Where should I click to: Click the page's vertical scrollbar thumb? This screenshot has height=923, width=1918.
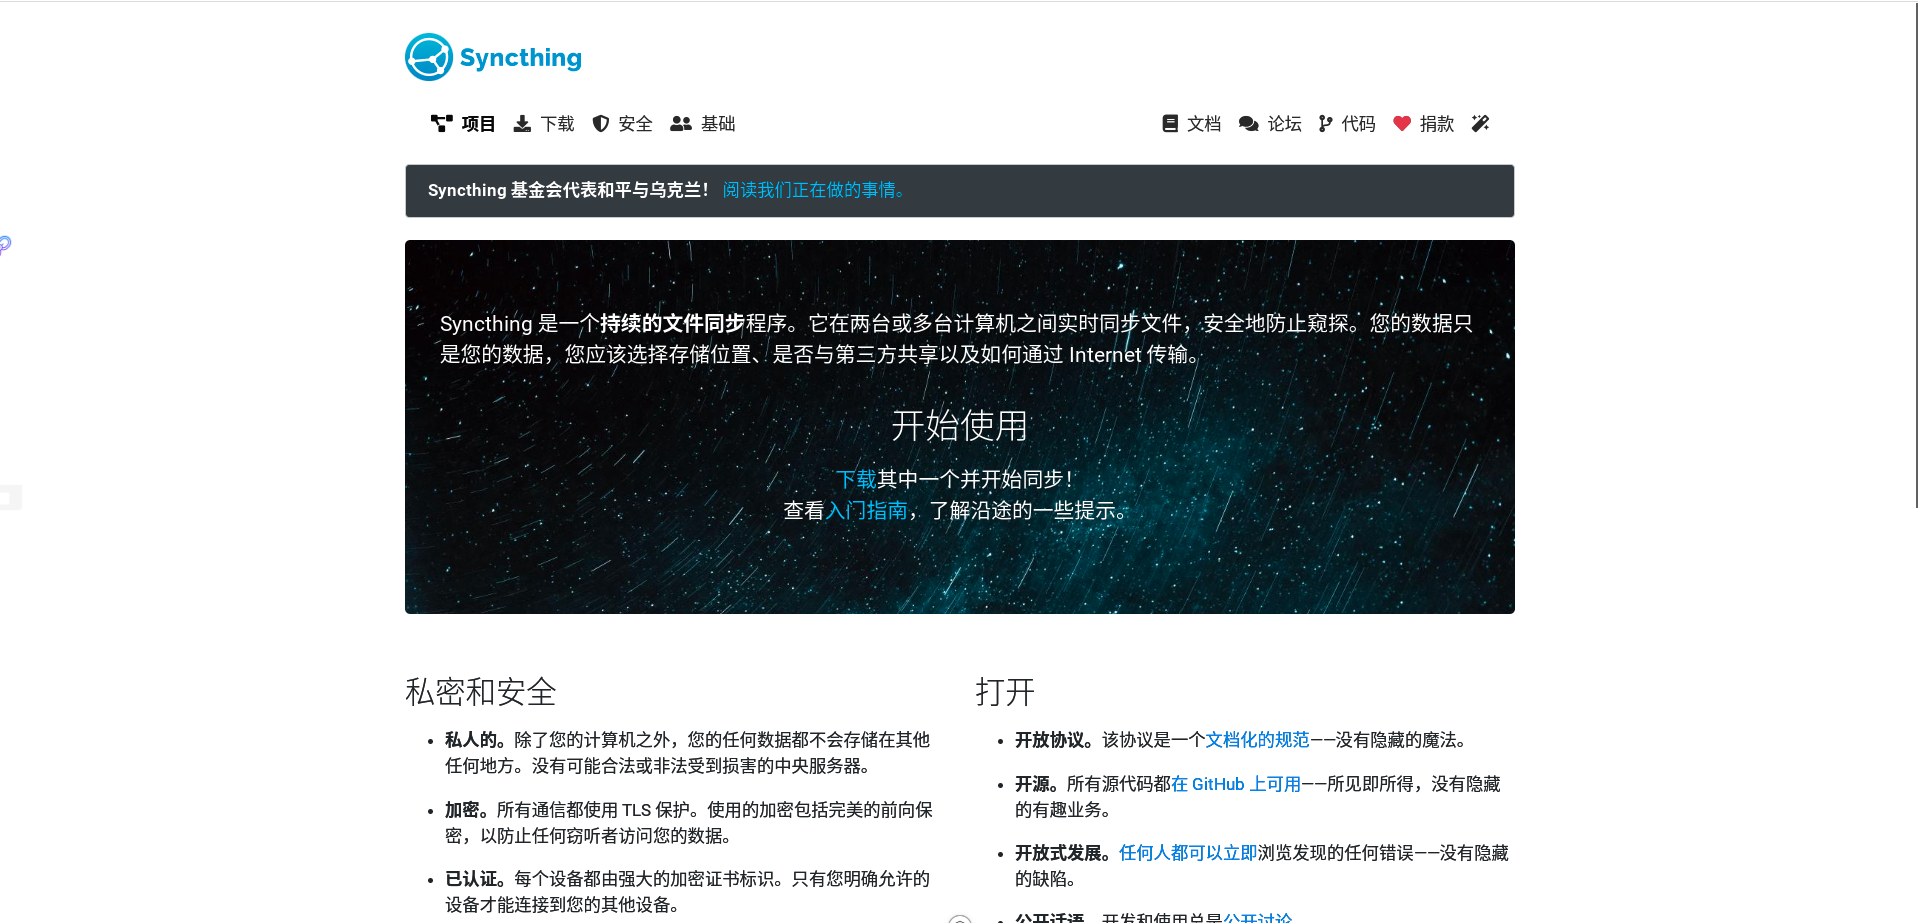[1914, 255]
